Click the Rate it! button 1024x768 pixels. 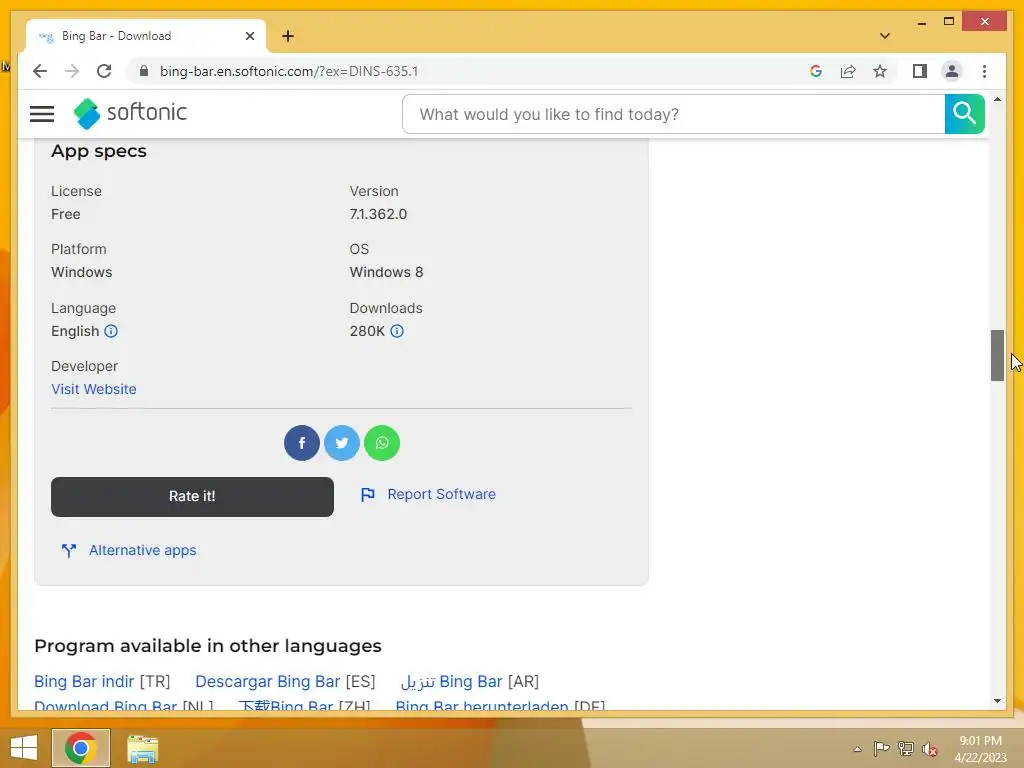(192, 496)
